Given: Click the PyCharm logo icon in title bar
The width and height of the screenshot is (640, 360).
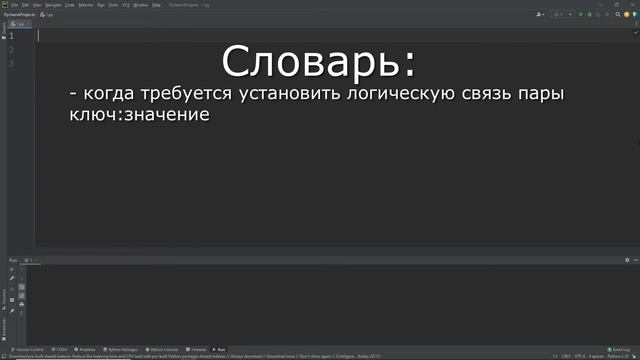Looking at the screenshot, I should click(x=4, y=5).
